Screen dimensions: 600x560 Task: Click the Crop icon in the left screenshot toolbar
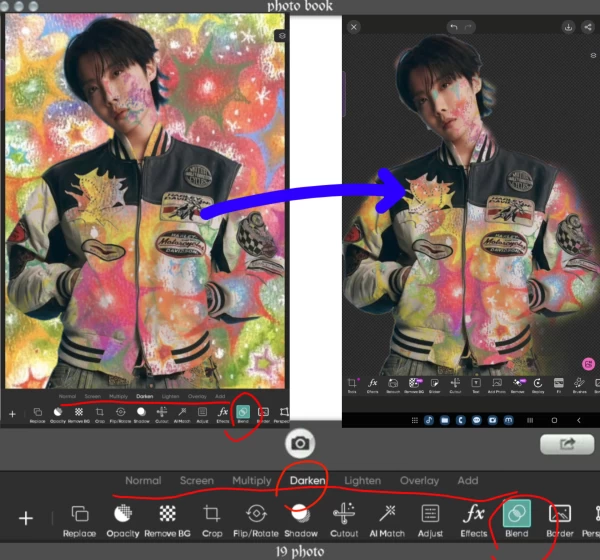coord(99,414)
